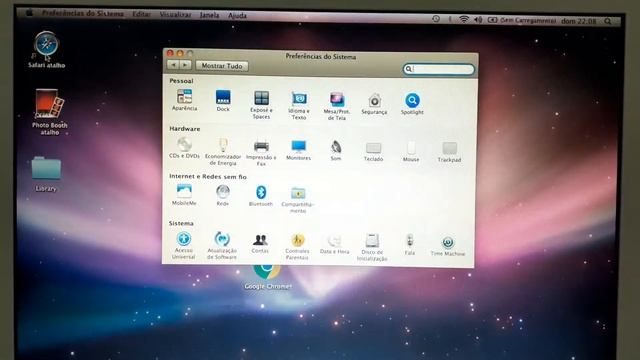Open the Trackpad preference pane
This screenshot has width=640, height=360.
tap(449, 152)
